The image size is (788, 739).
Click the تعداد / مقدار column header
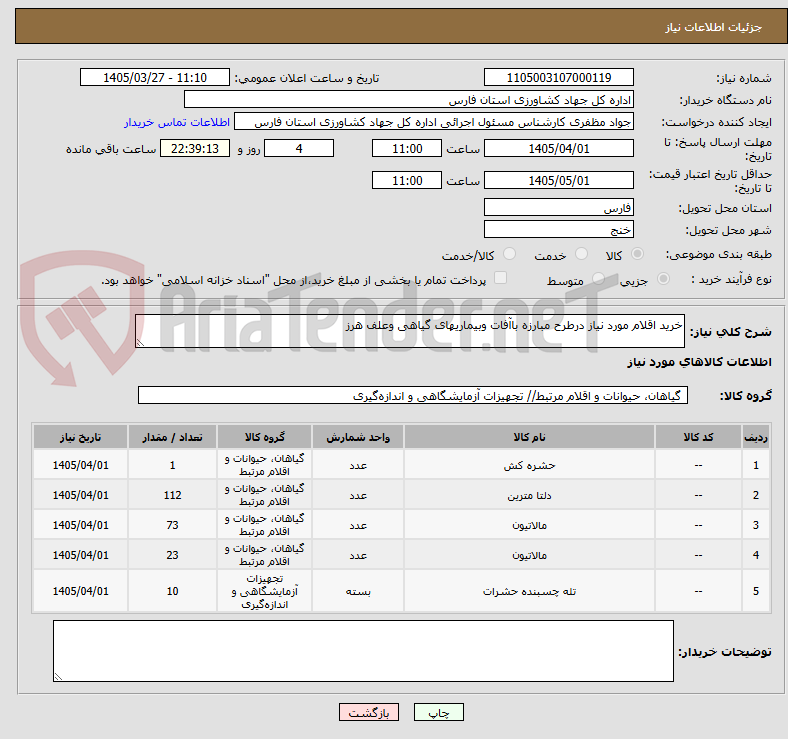coord(172,437)
